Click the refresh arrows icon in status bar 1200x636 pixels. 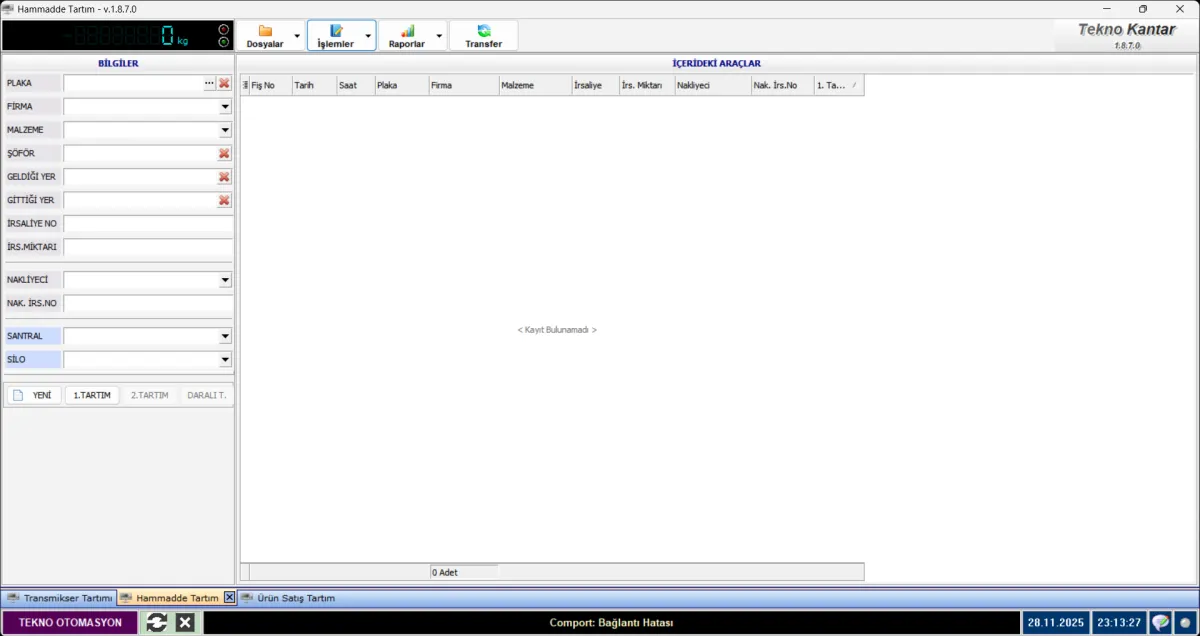tap(157, 623)
